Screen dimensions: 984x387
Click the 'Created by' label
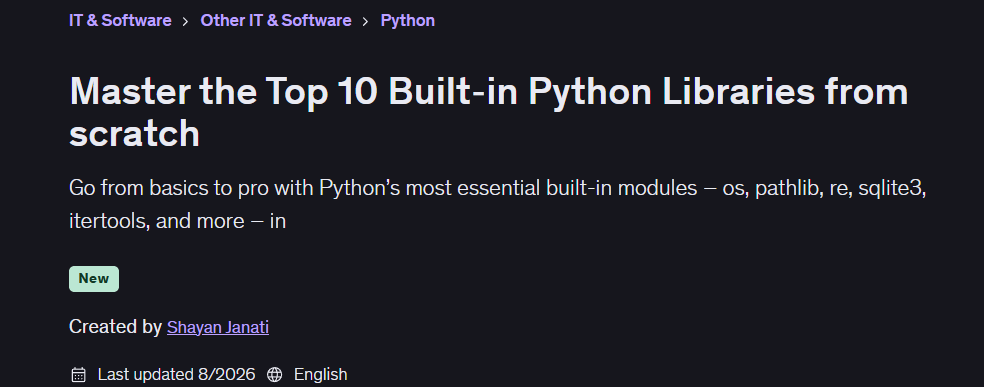pos(115,327)
